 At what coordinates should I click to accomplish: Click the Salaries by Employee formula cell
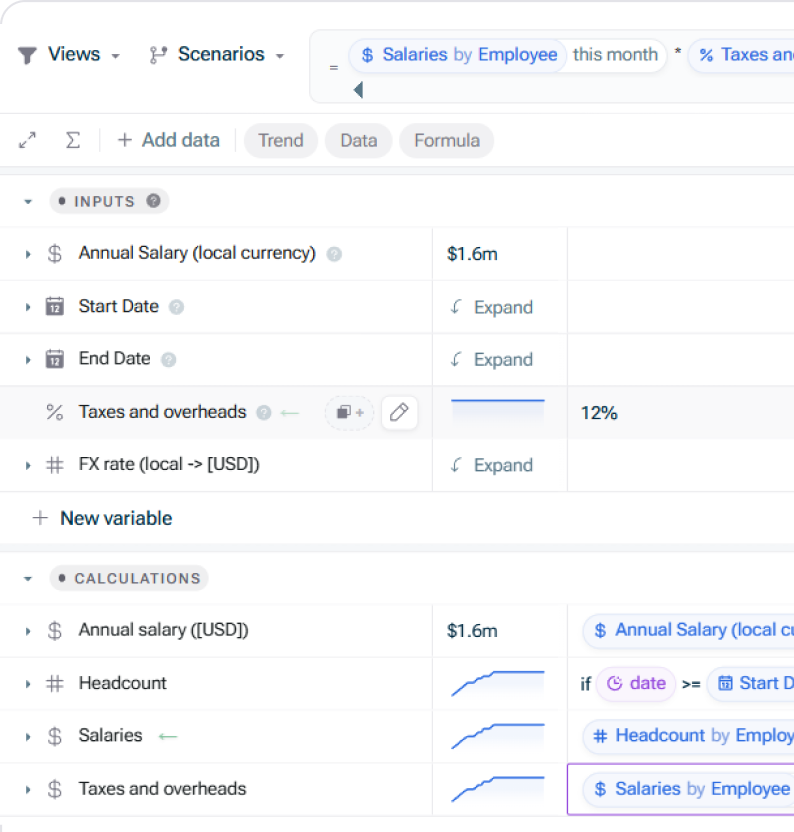click(680, 789)
